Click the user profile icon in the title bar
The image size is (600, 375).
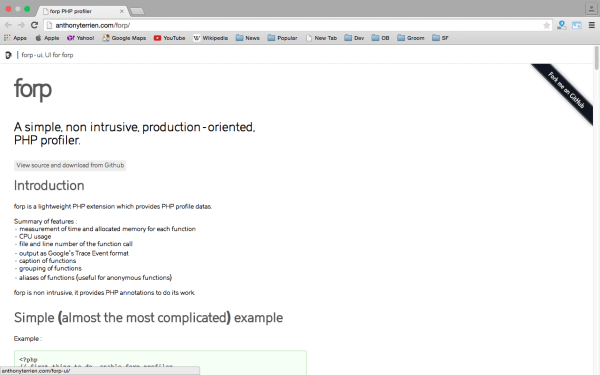[591, 8]
